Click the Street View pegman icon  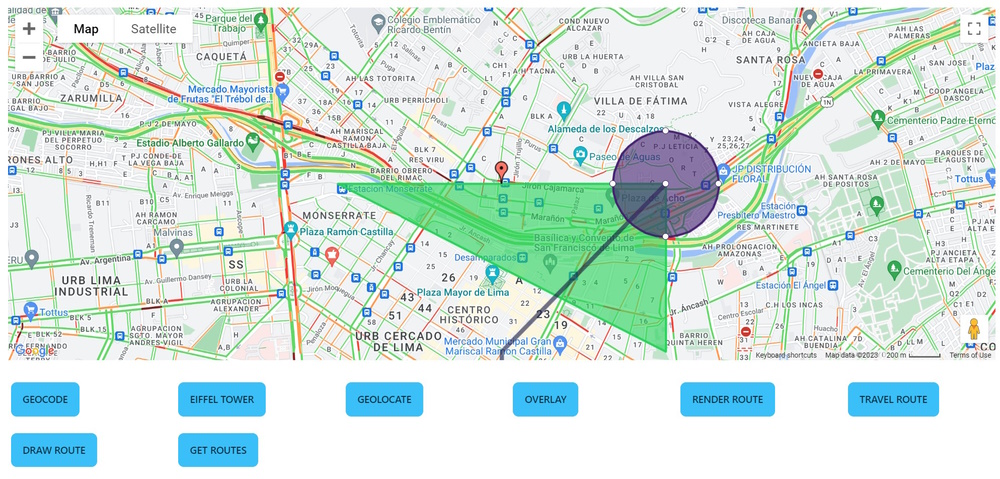click(973, 330)
